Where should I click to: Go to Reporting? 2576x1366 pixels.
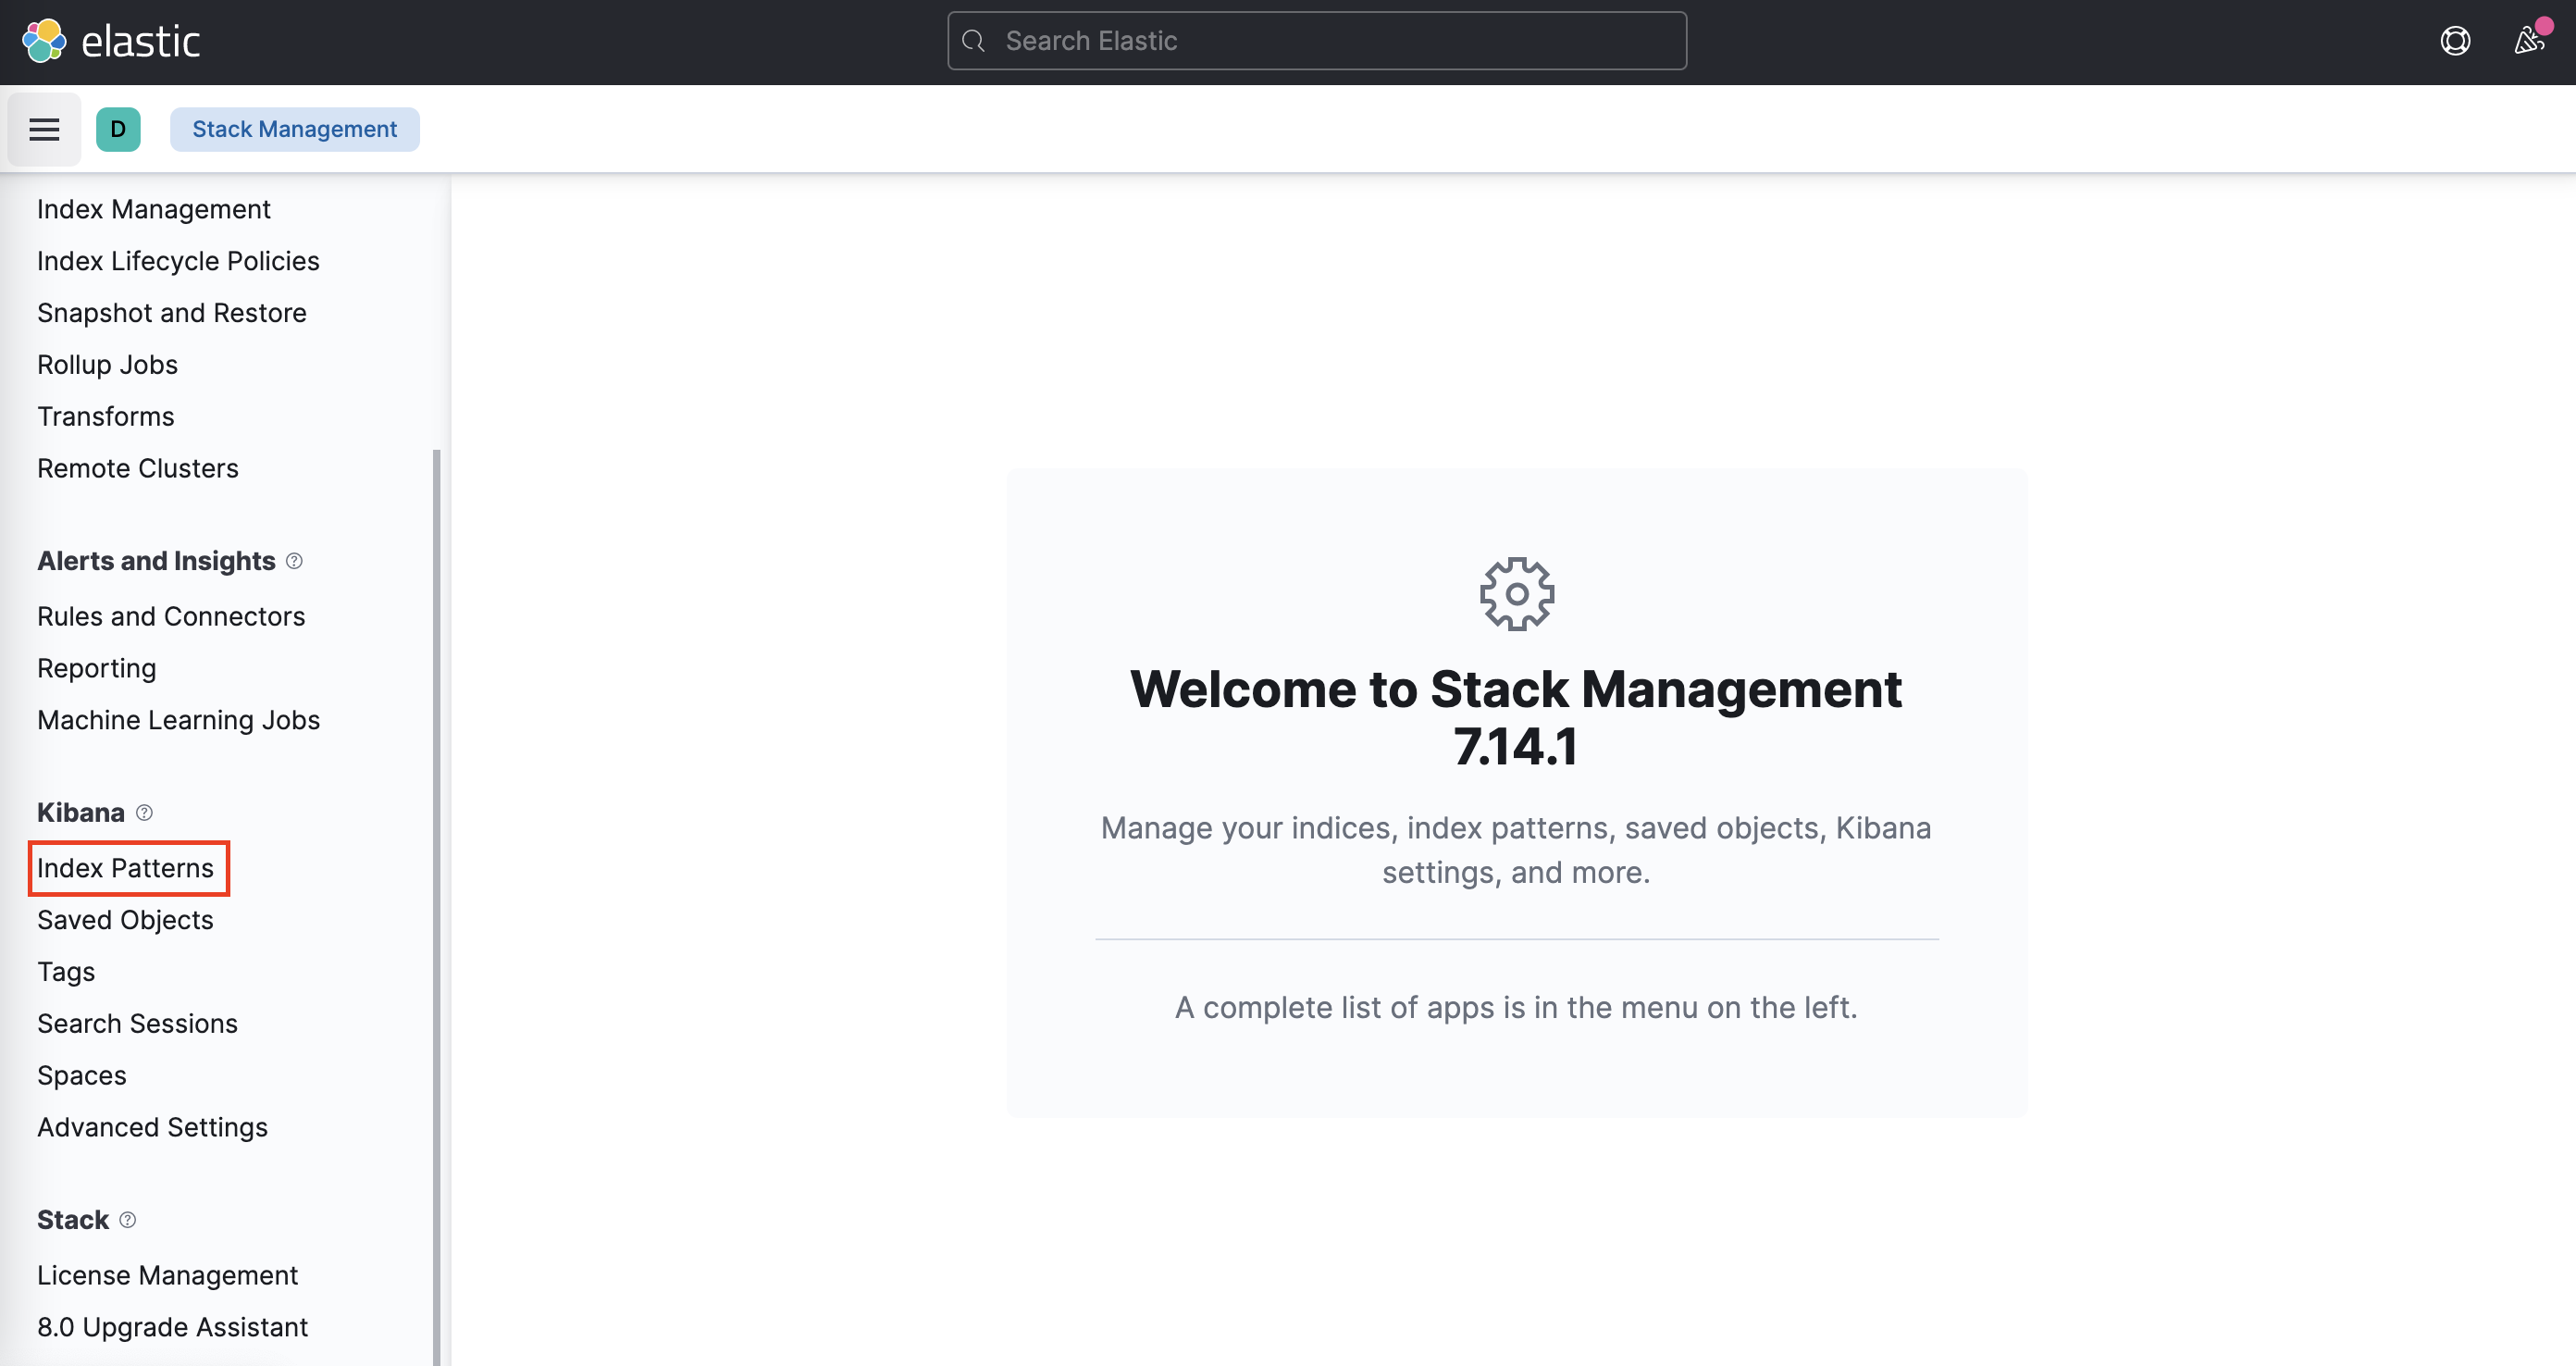(x=96, y=669)
